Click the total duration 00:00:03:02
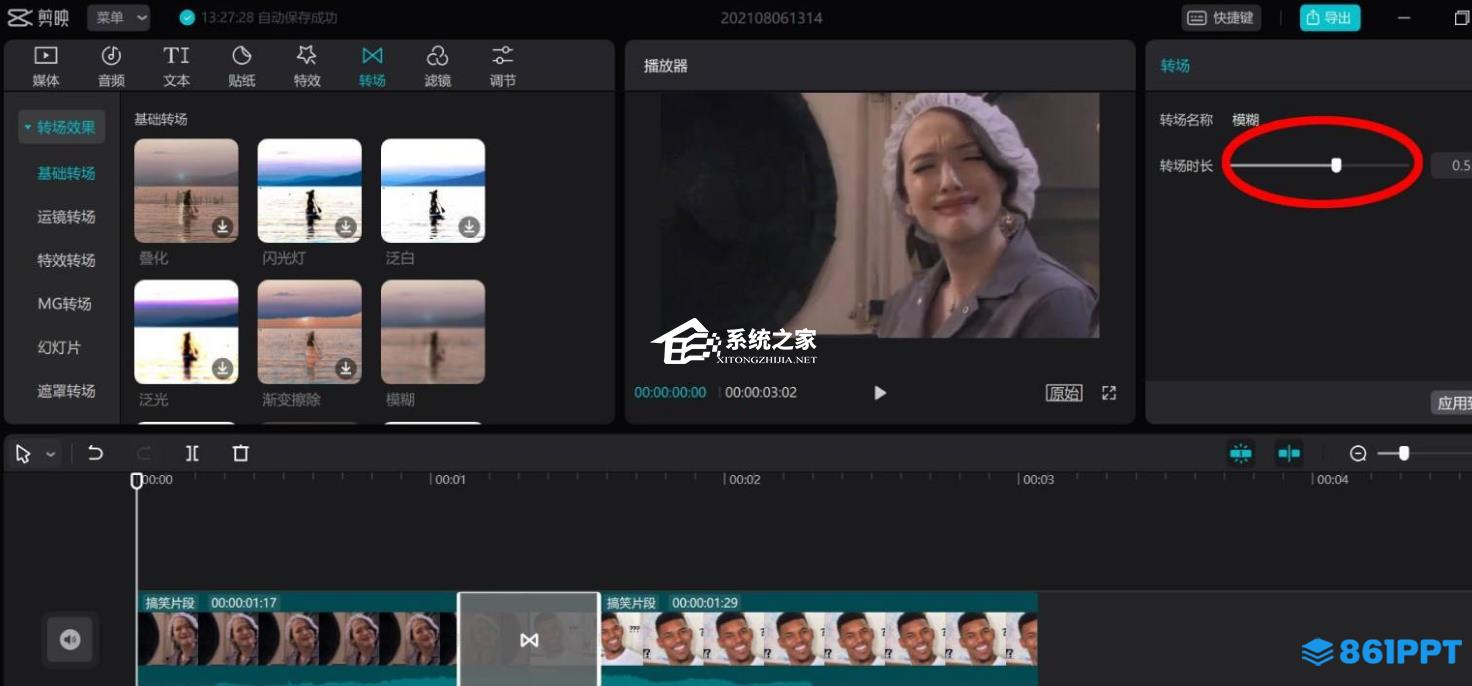This screenshot has width=1472, height=686. coord(761,393)
